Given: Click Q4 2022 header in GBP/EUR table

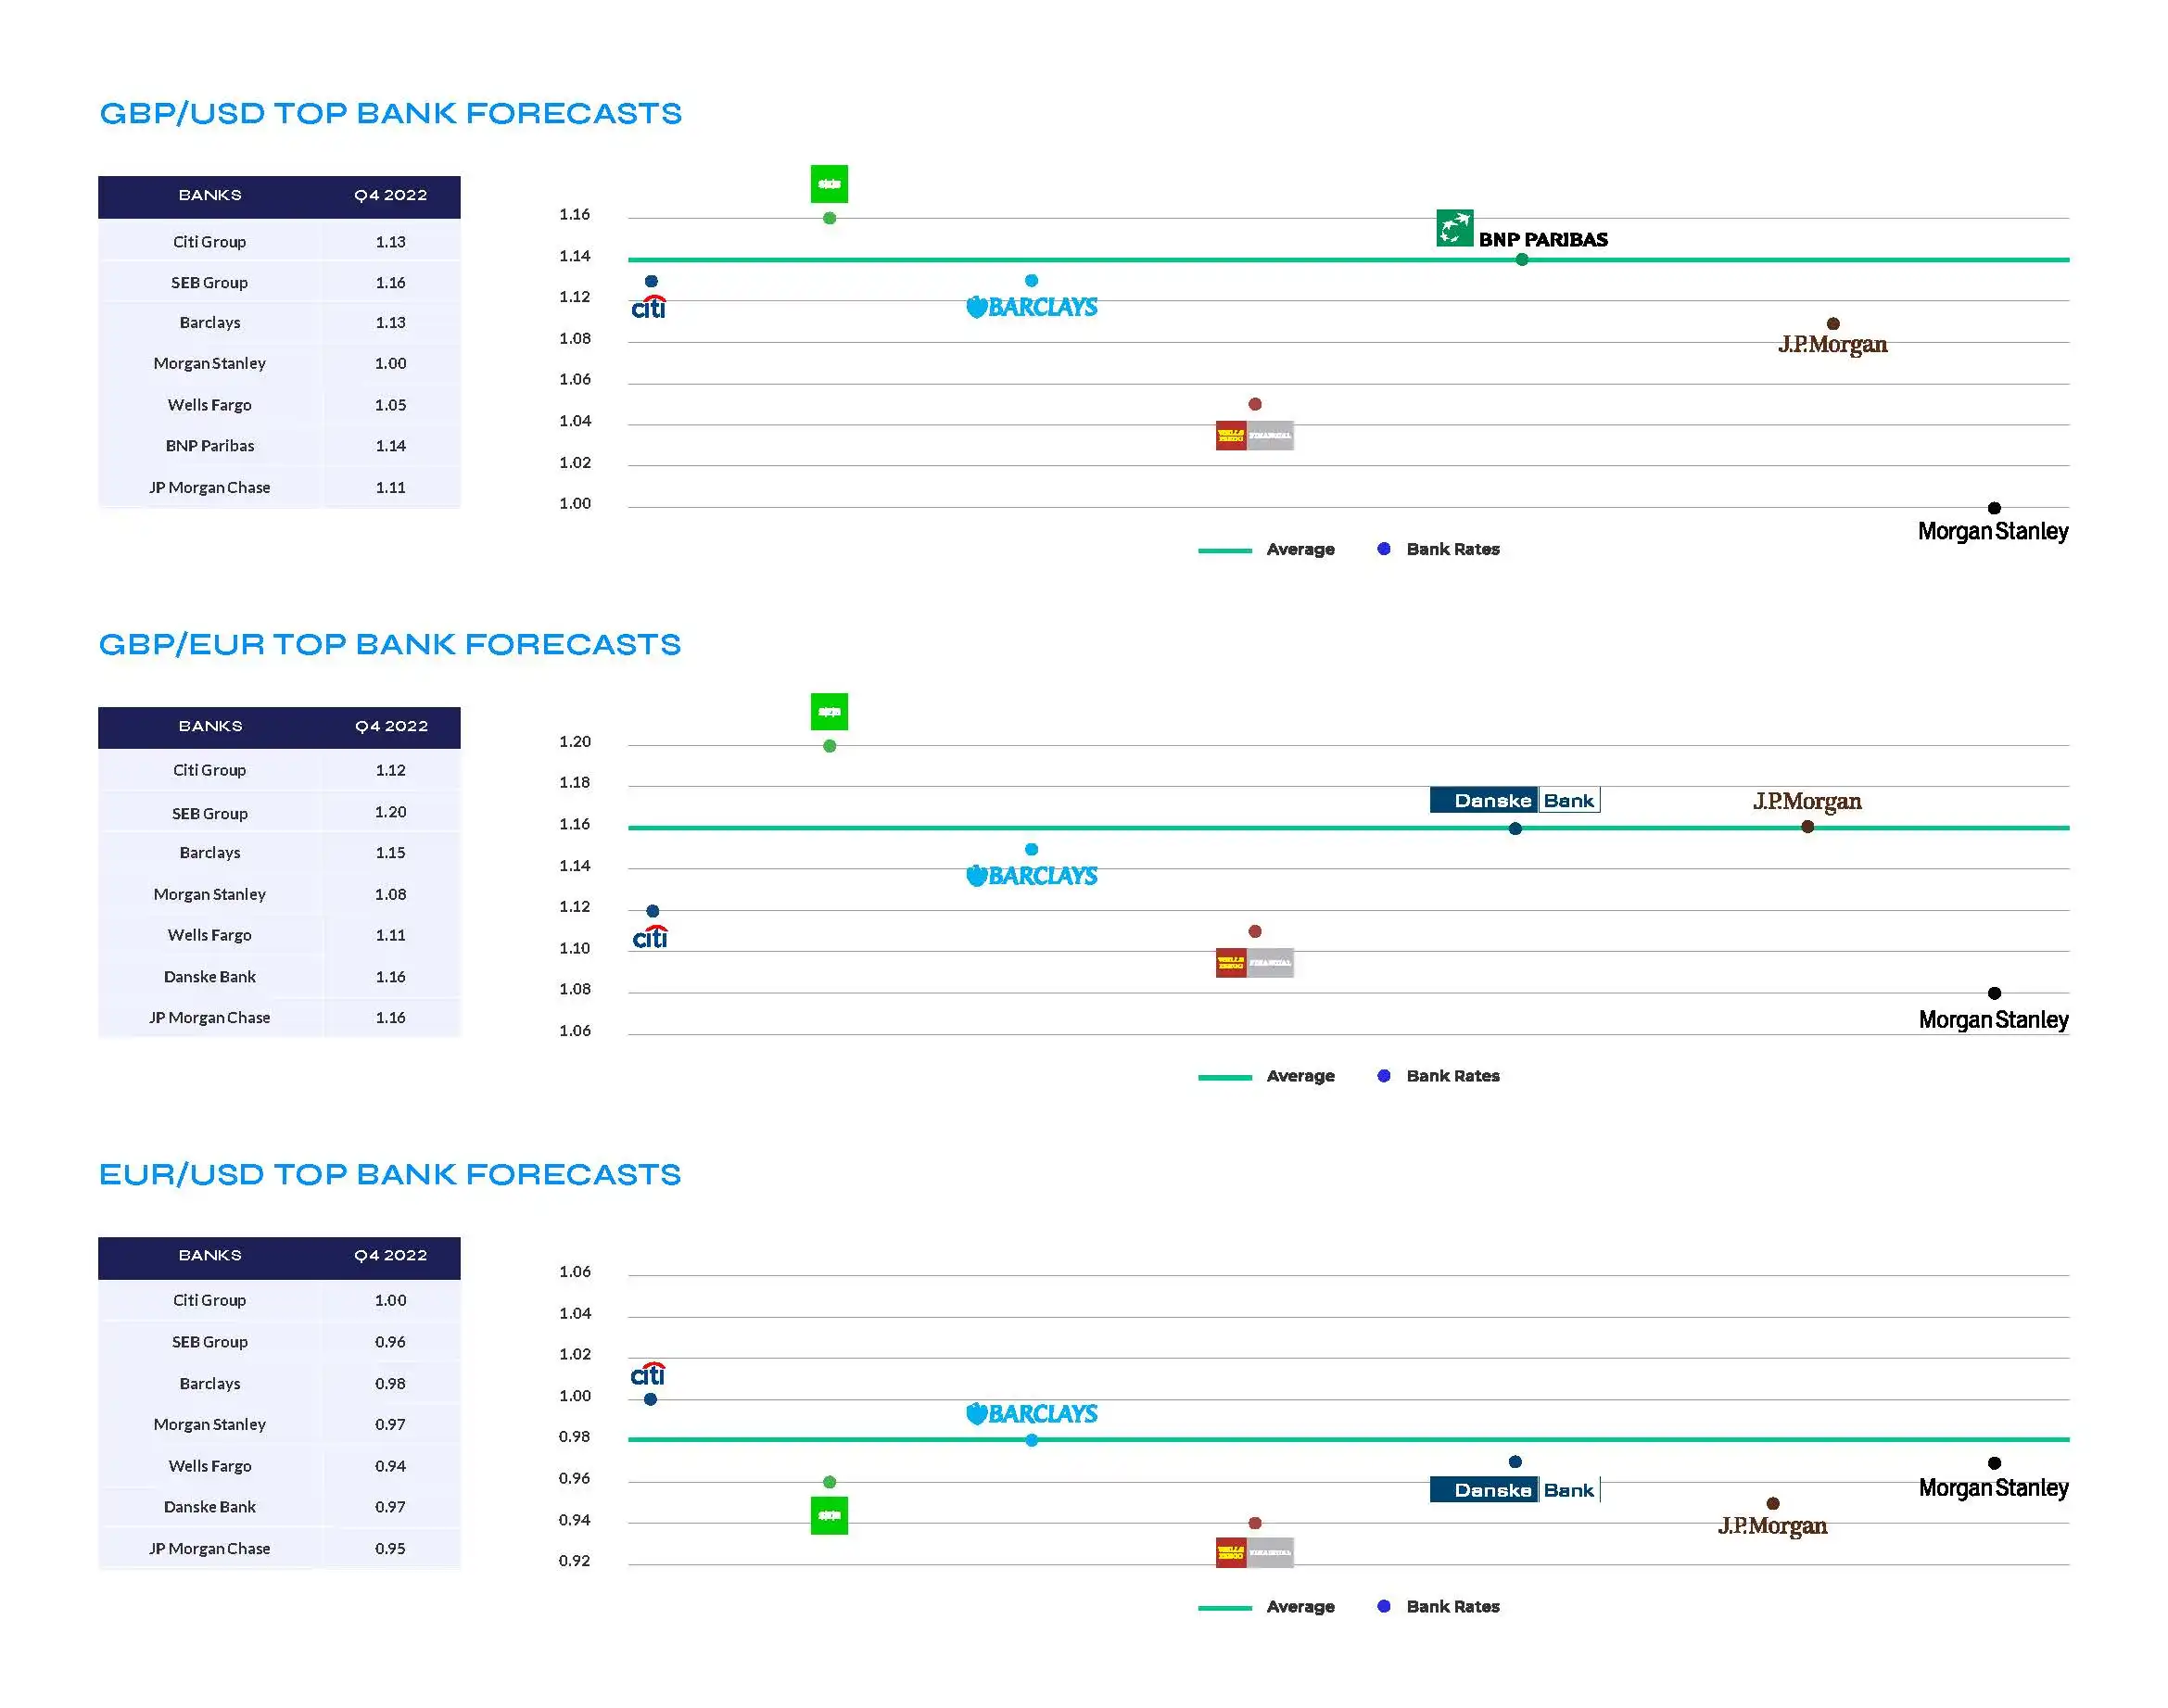Looking at the screenshot, I should pyautogui.click(x=391, y=726).
